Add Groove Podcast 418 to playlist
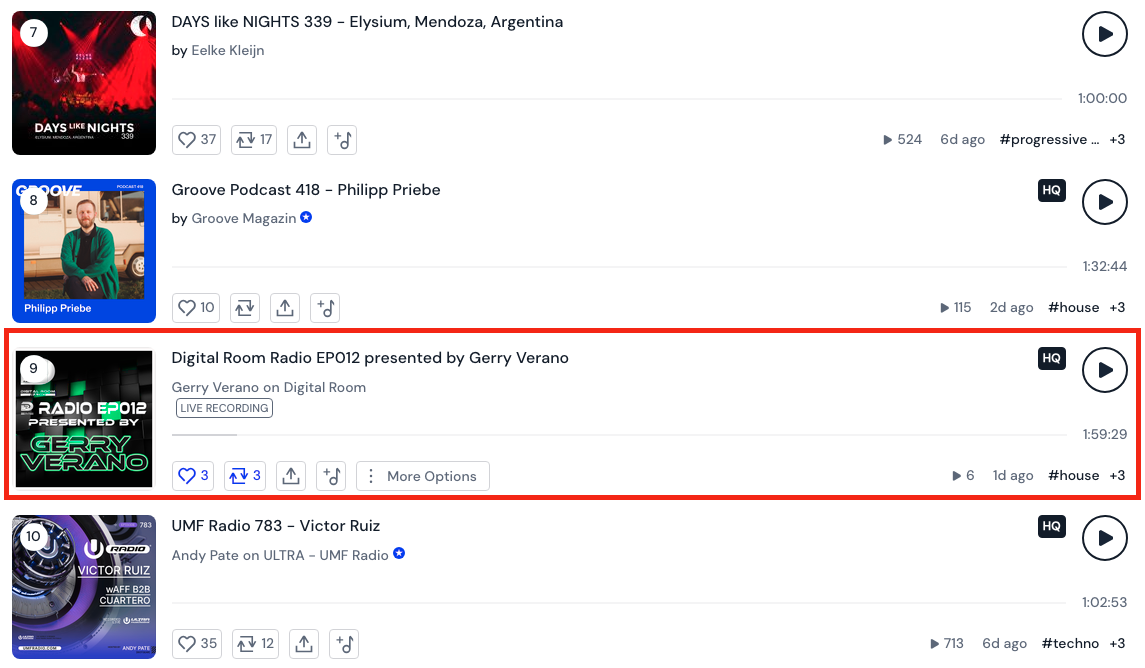 (x=325, y=307)
